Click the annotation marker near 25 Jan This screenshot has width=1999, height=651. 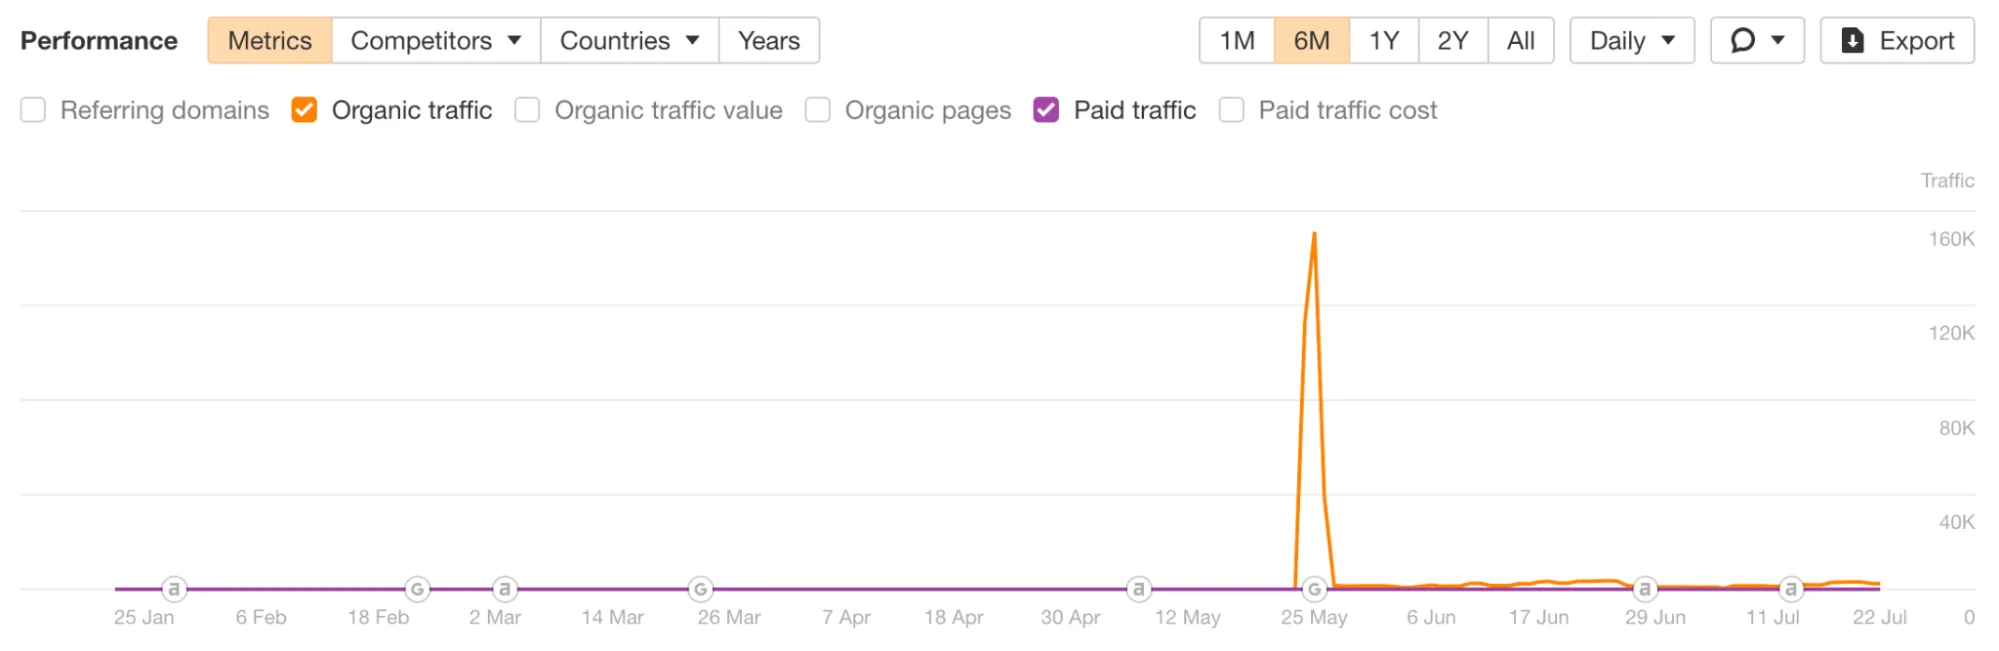pyautogui.click(x=174, y=589)
